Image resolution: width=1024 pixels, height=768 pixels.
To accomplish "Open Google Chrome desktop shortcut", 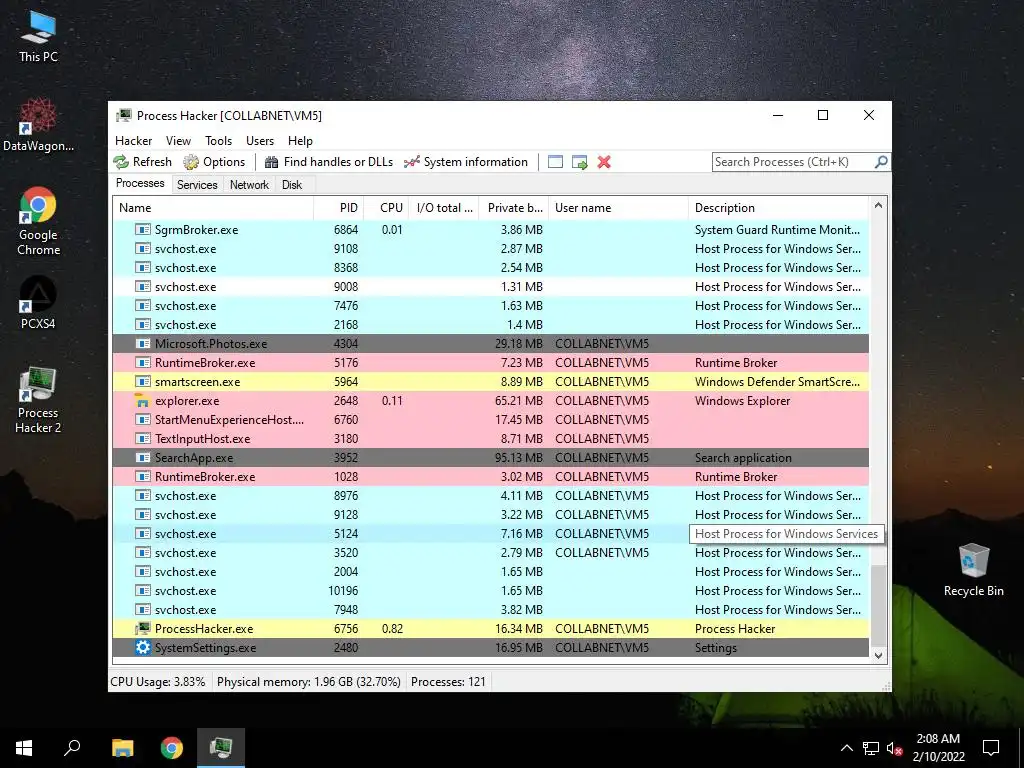I will point(38,221).
